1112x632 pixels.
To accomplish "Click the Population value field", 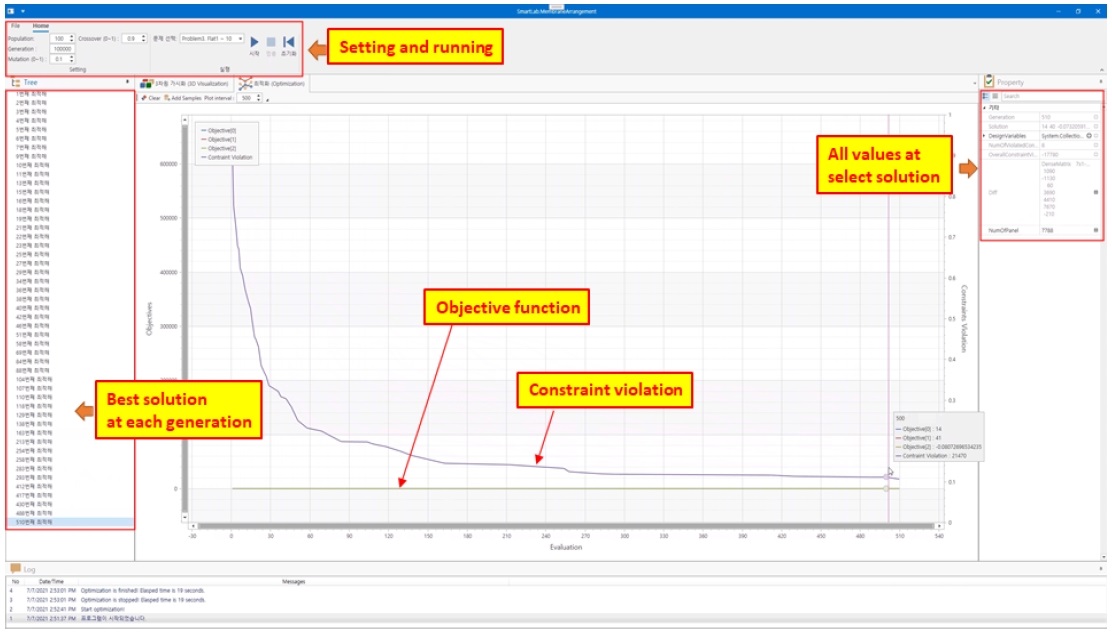I will 62,38.
